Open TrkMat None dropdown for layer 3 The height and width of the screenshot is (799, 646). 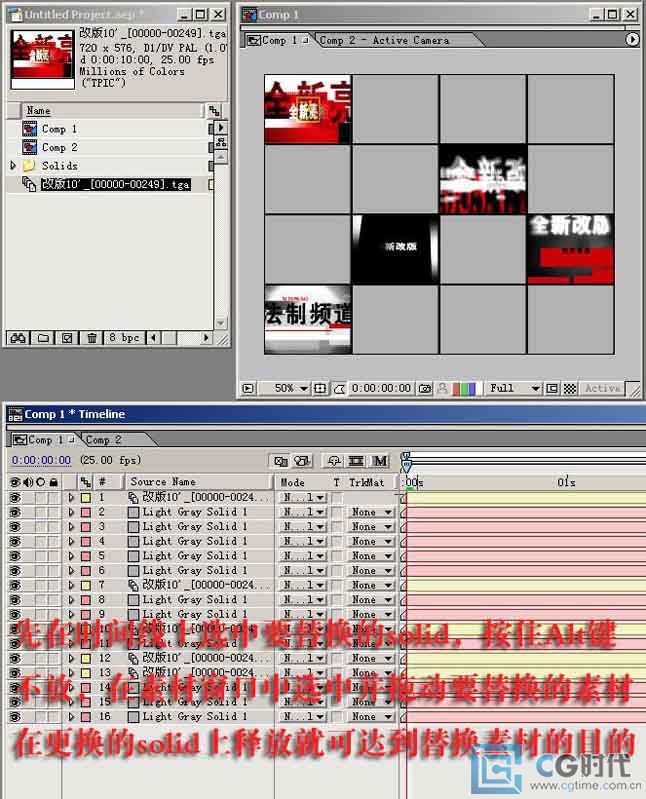(x=371, y=527)
